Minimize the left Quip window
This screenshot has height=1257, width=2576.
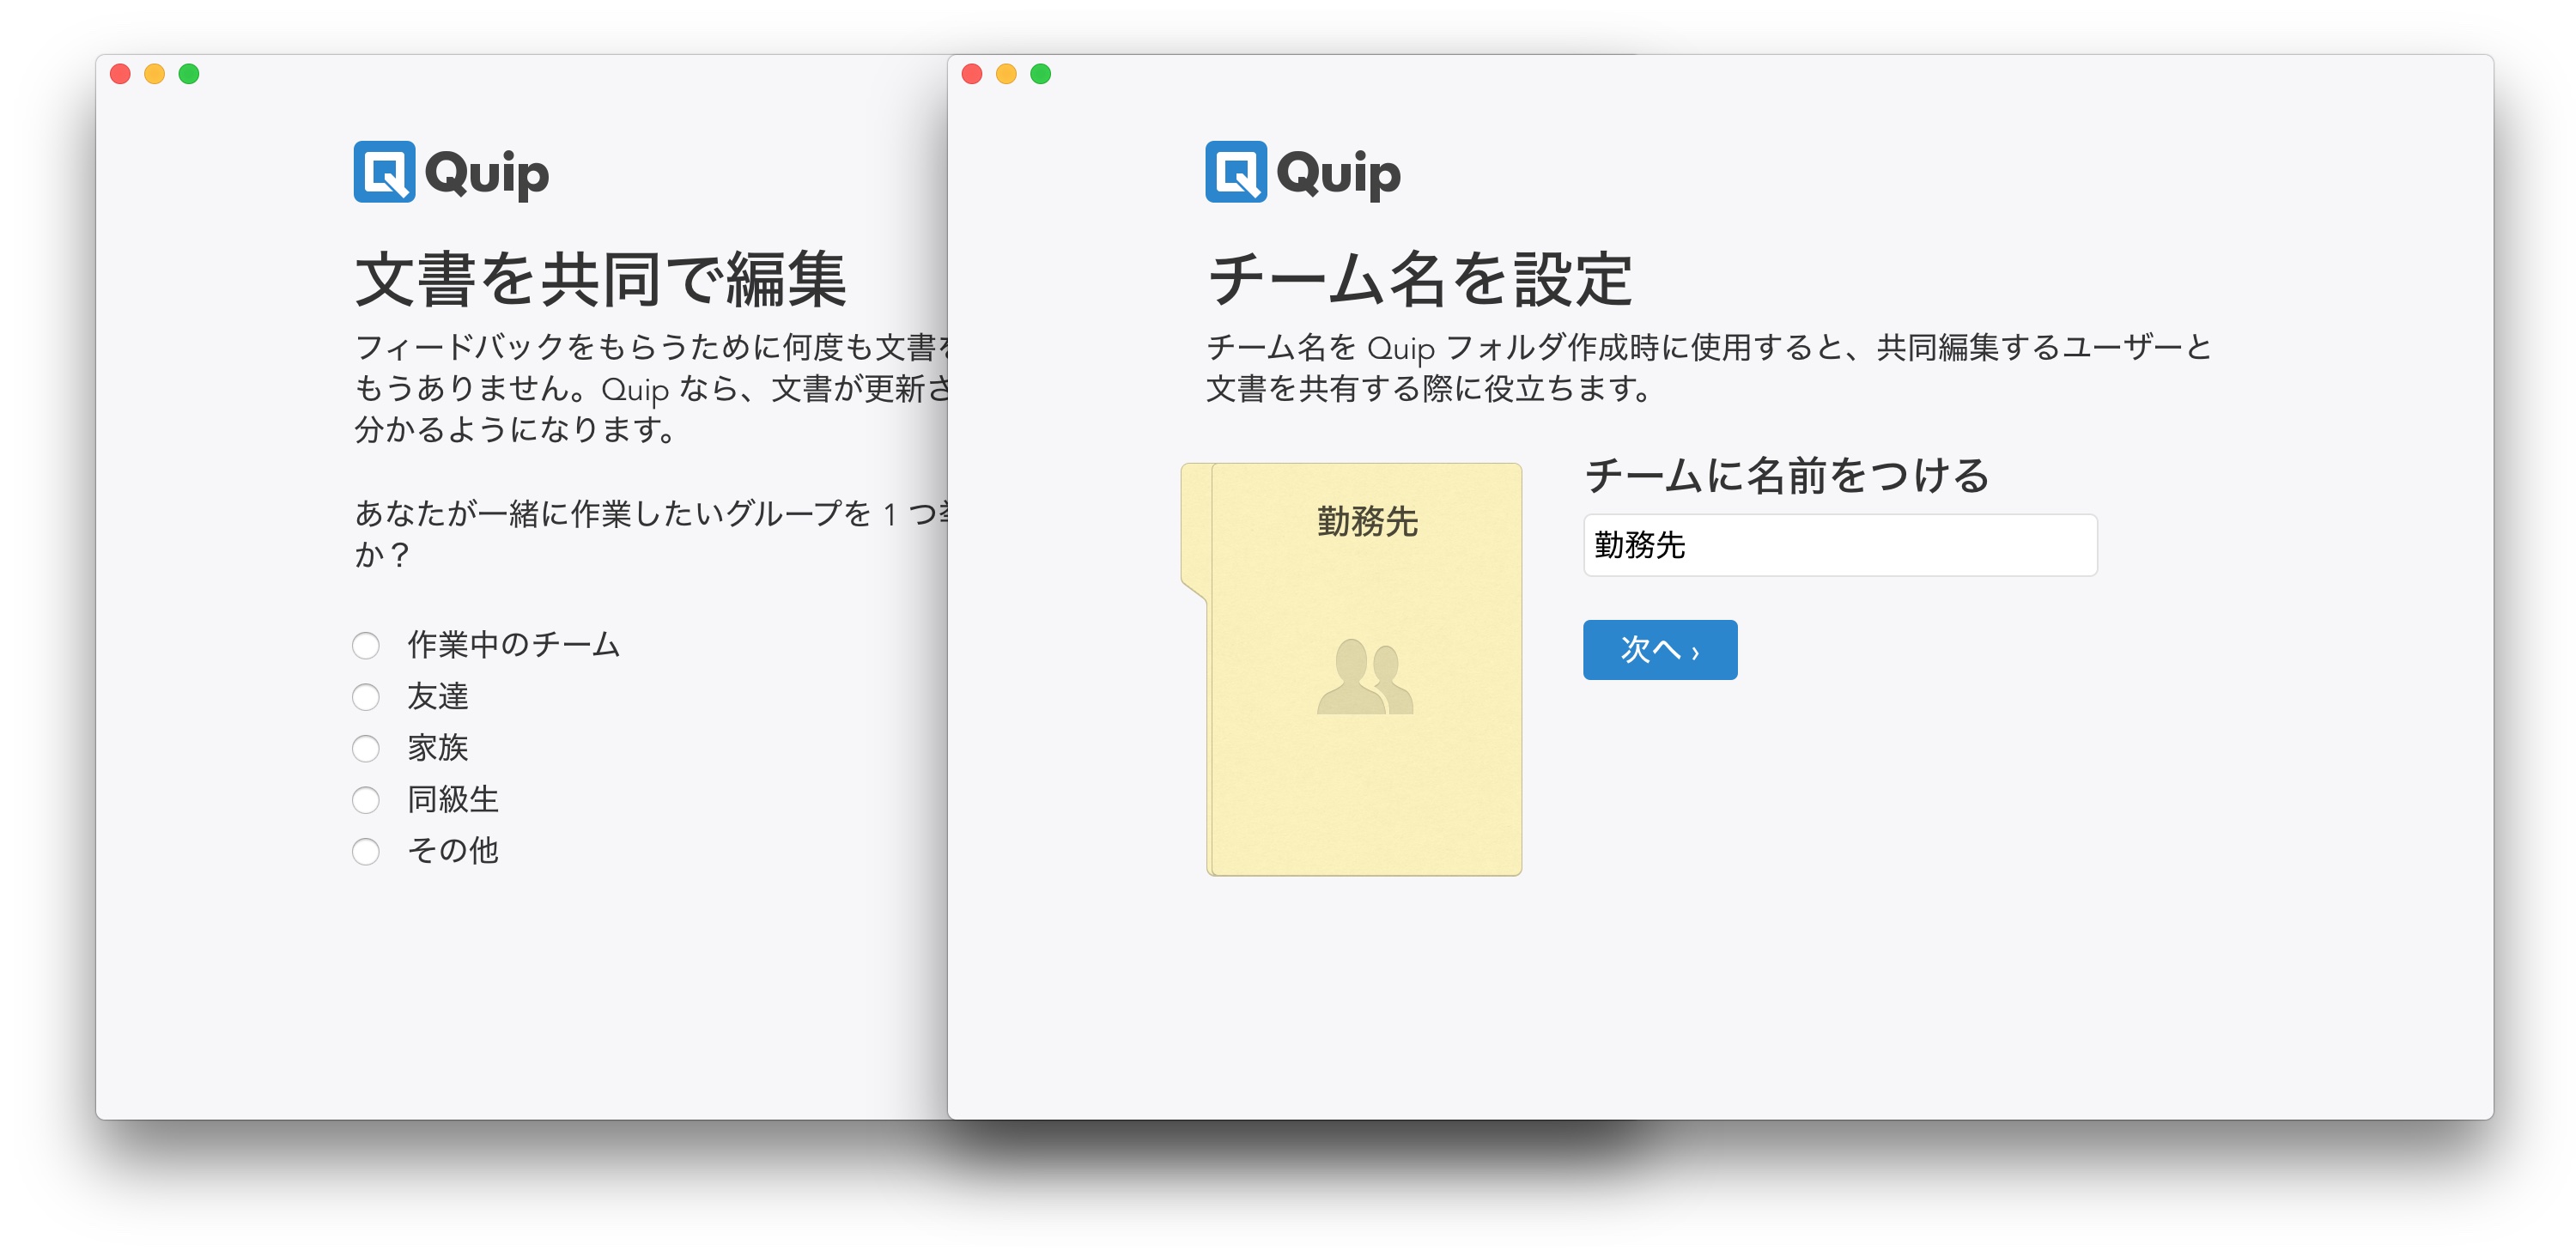tap(154, 74)
